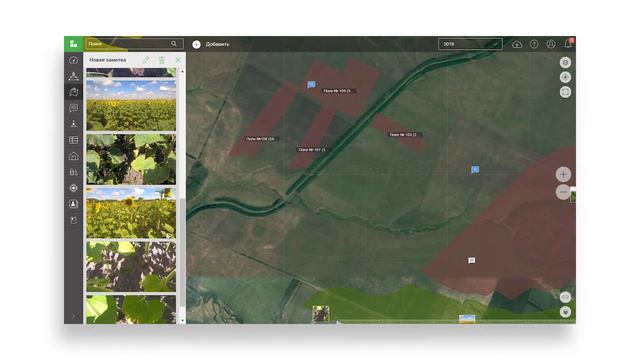The width and height of the screenshot is (640, 360).
Task: Open the green app logo home button
Action: point(73,44)
